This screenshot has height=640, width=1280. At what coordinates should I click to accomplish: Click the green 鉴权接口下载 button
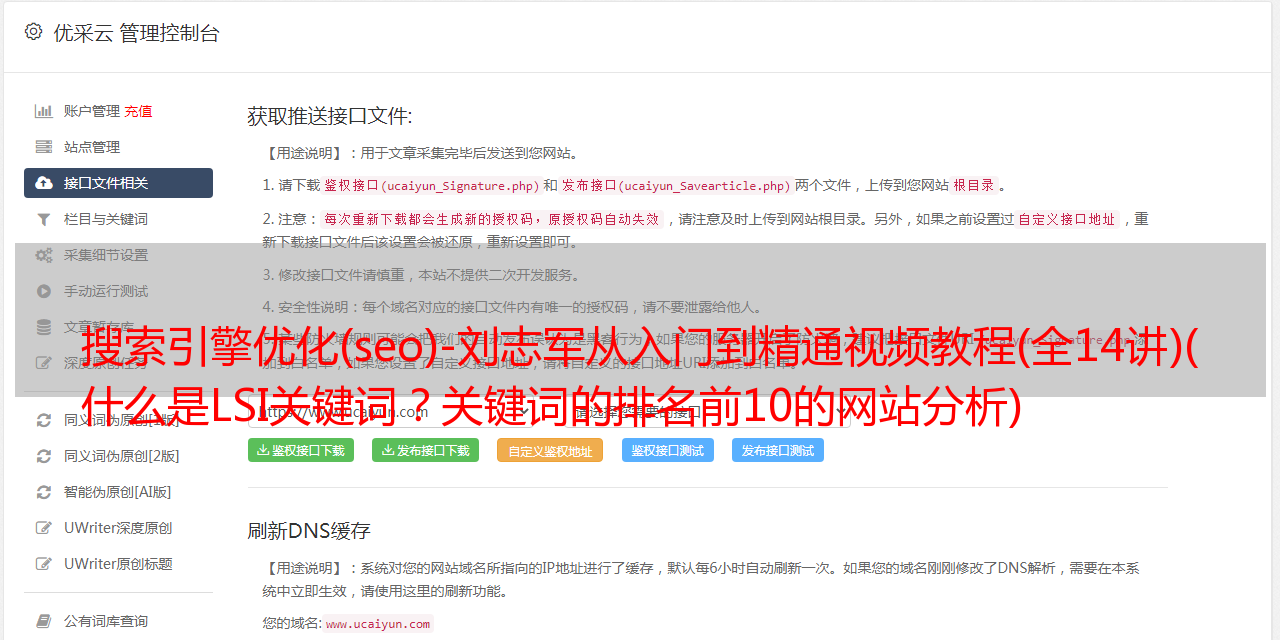pyautogui.click(x=301, y=450)
